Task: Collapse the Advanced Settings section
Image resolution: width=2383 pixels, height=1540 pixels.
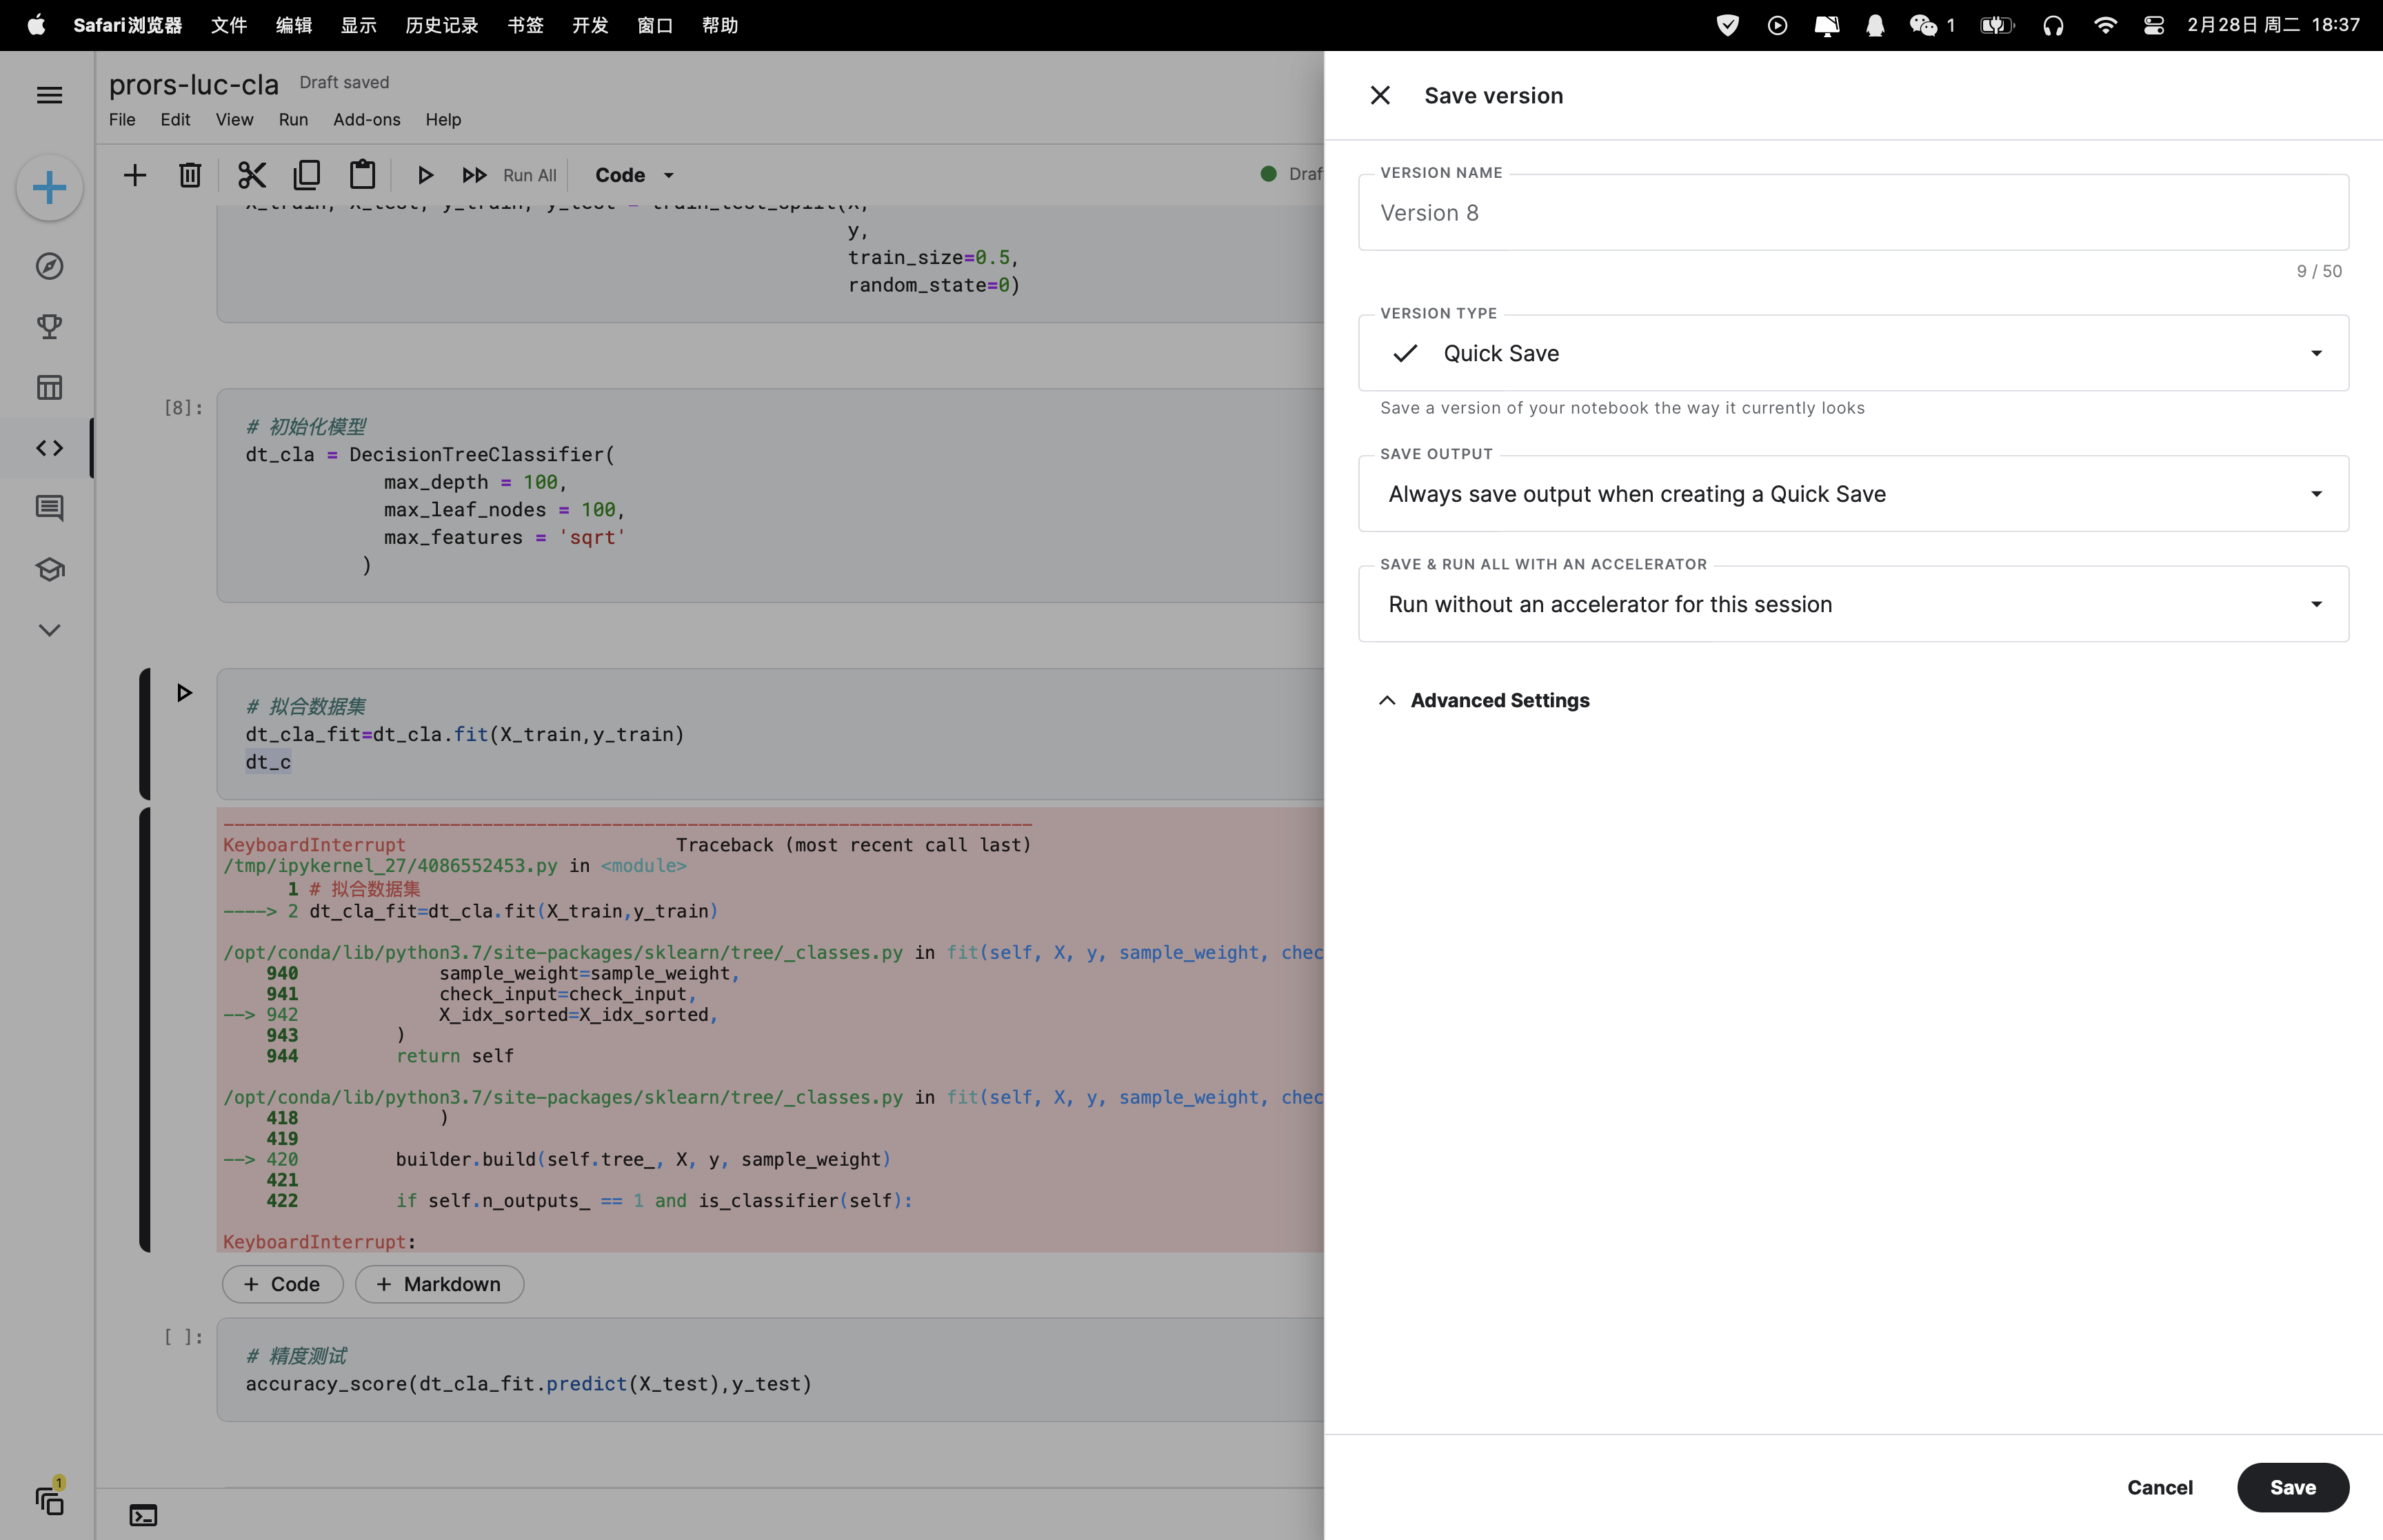Action: pyautogui.click(x=1484, y=700)
